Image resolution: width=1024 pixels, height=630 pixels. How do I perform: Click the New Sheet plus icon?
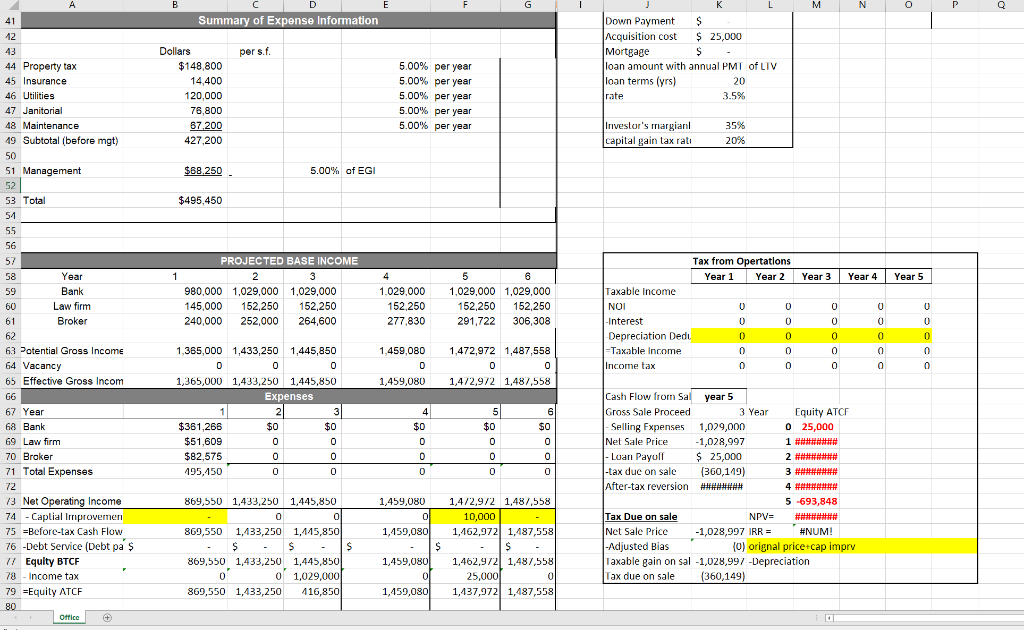[106, 617]
